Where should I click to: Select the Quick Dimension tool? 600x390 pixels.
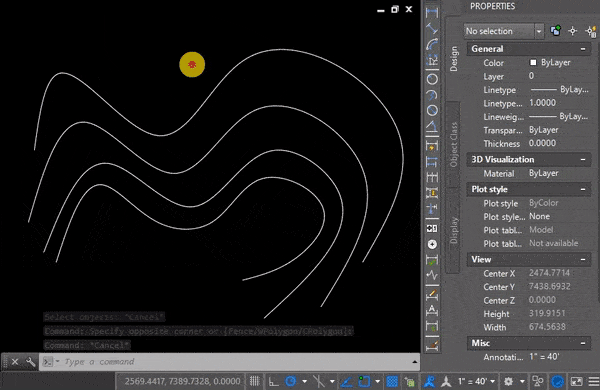pyautogui.click(x=432, y=145)
